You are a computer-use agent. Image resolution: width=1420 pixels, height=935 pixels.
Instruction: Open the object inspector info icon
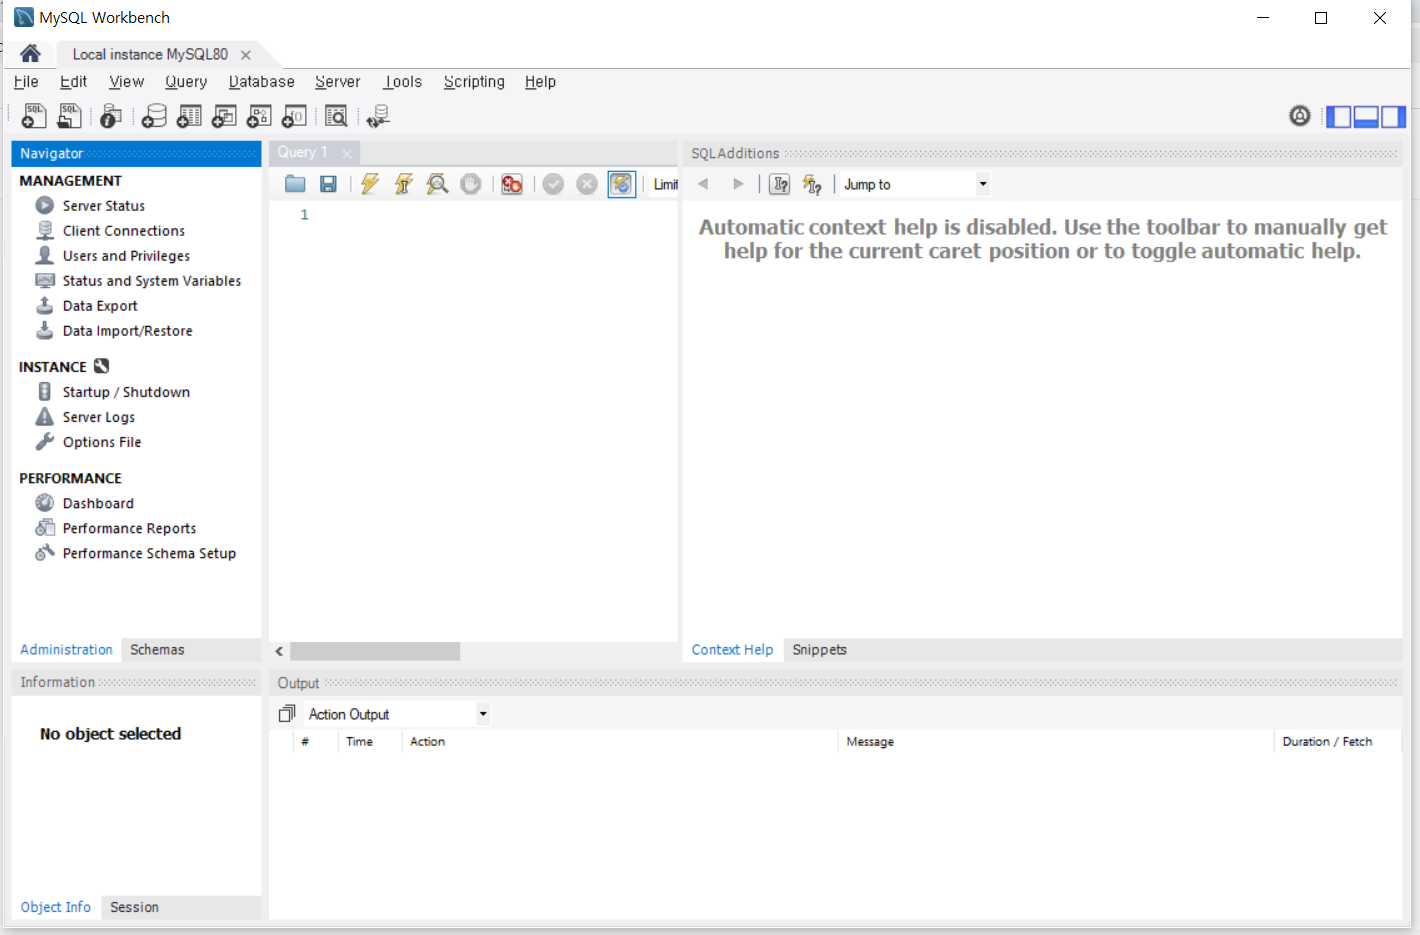click(111, 116)
